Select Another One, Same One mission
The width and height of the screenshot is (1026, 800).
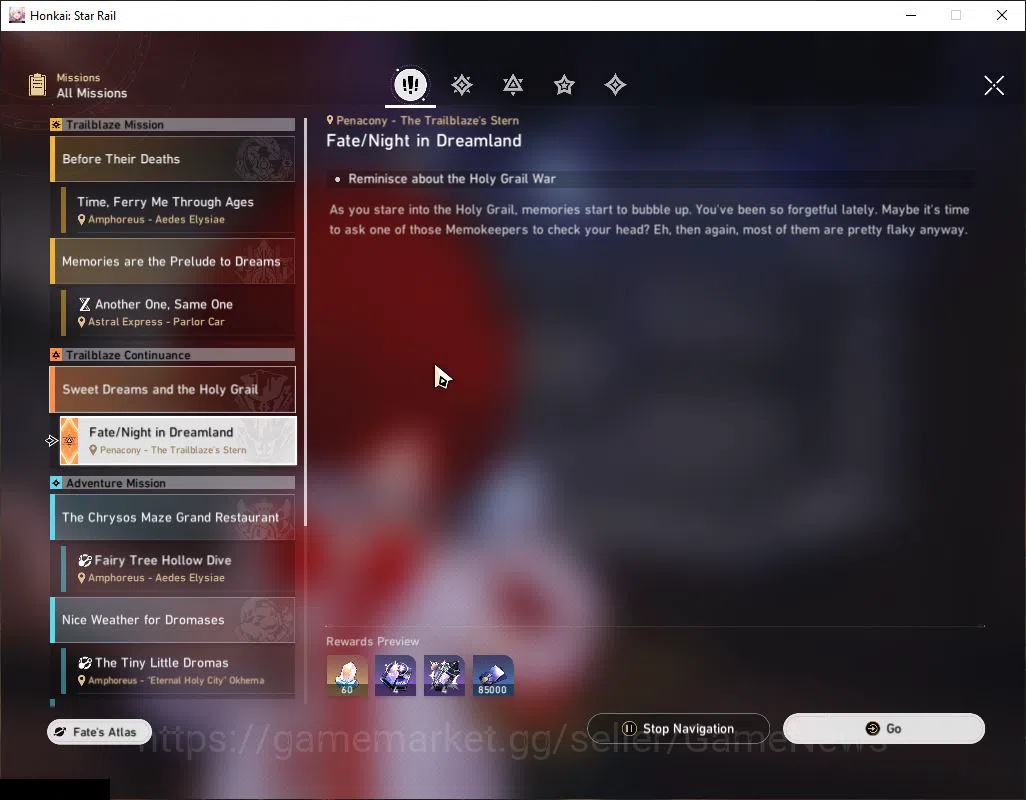tap(178, 312)
